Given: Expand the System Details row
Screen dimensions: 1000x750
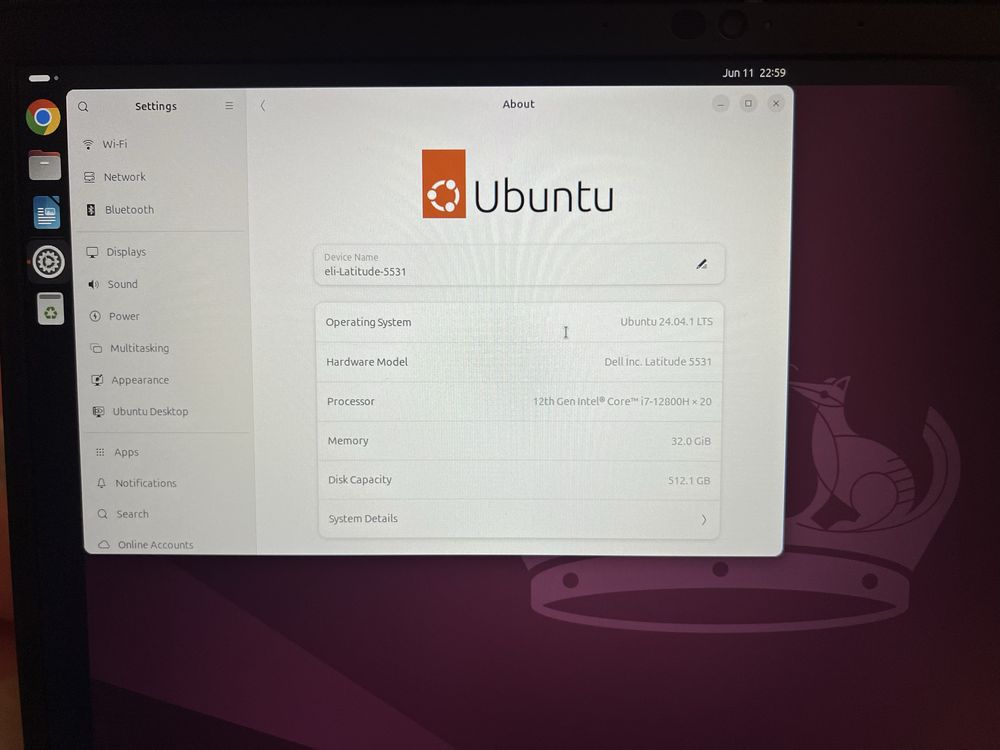Looking at the screenshot, I should [519, 519].
